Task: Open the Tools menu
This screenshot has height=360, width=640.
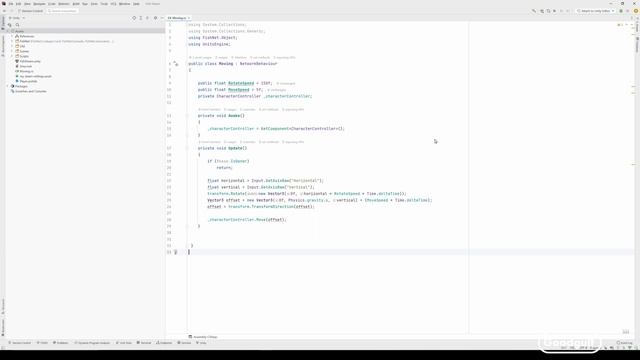Action: [104, 4]
